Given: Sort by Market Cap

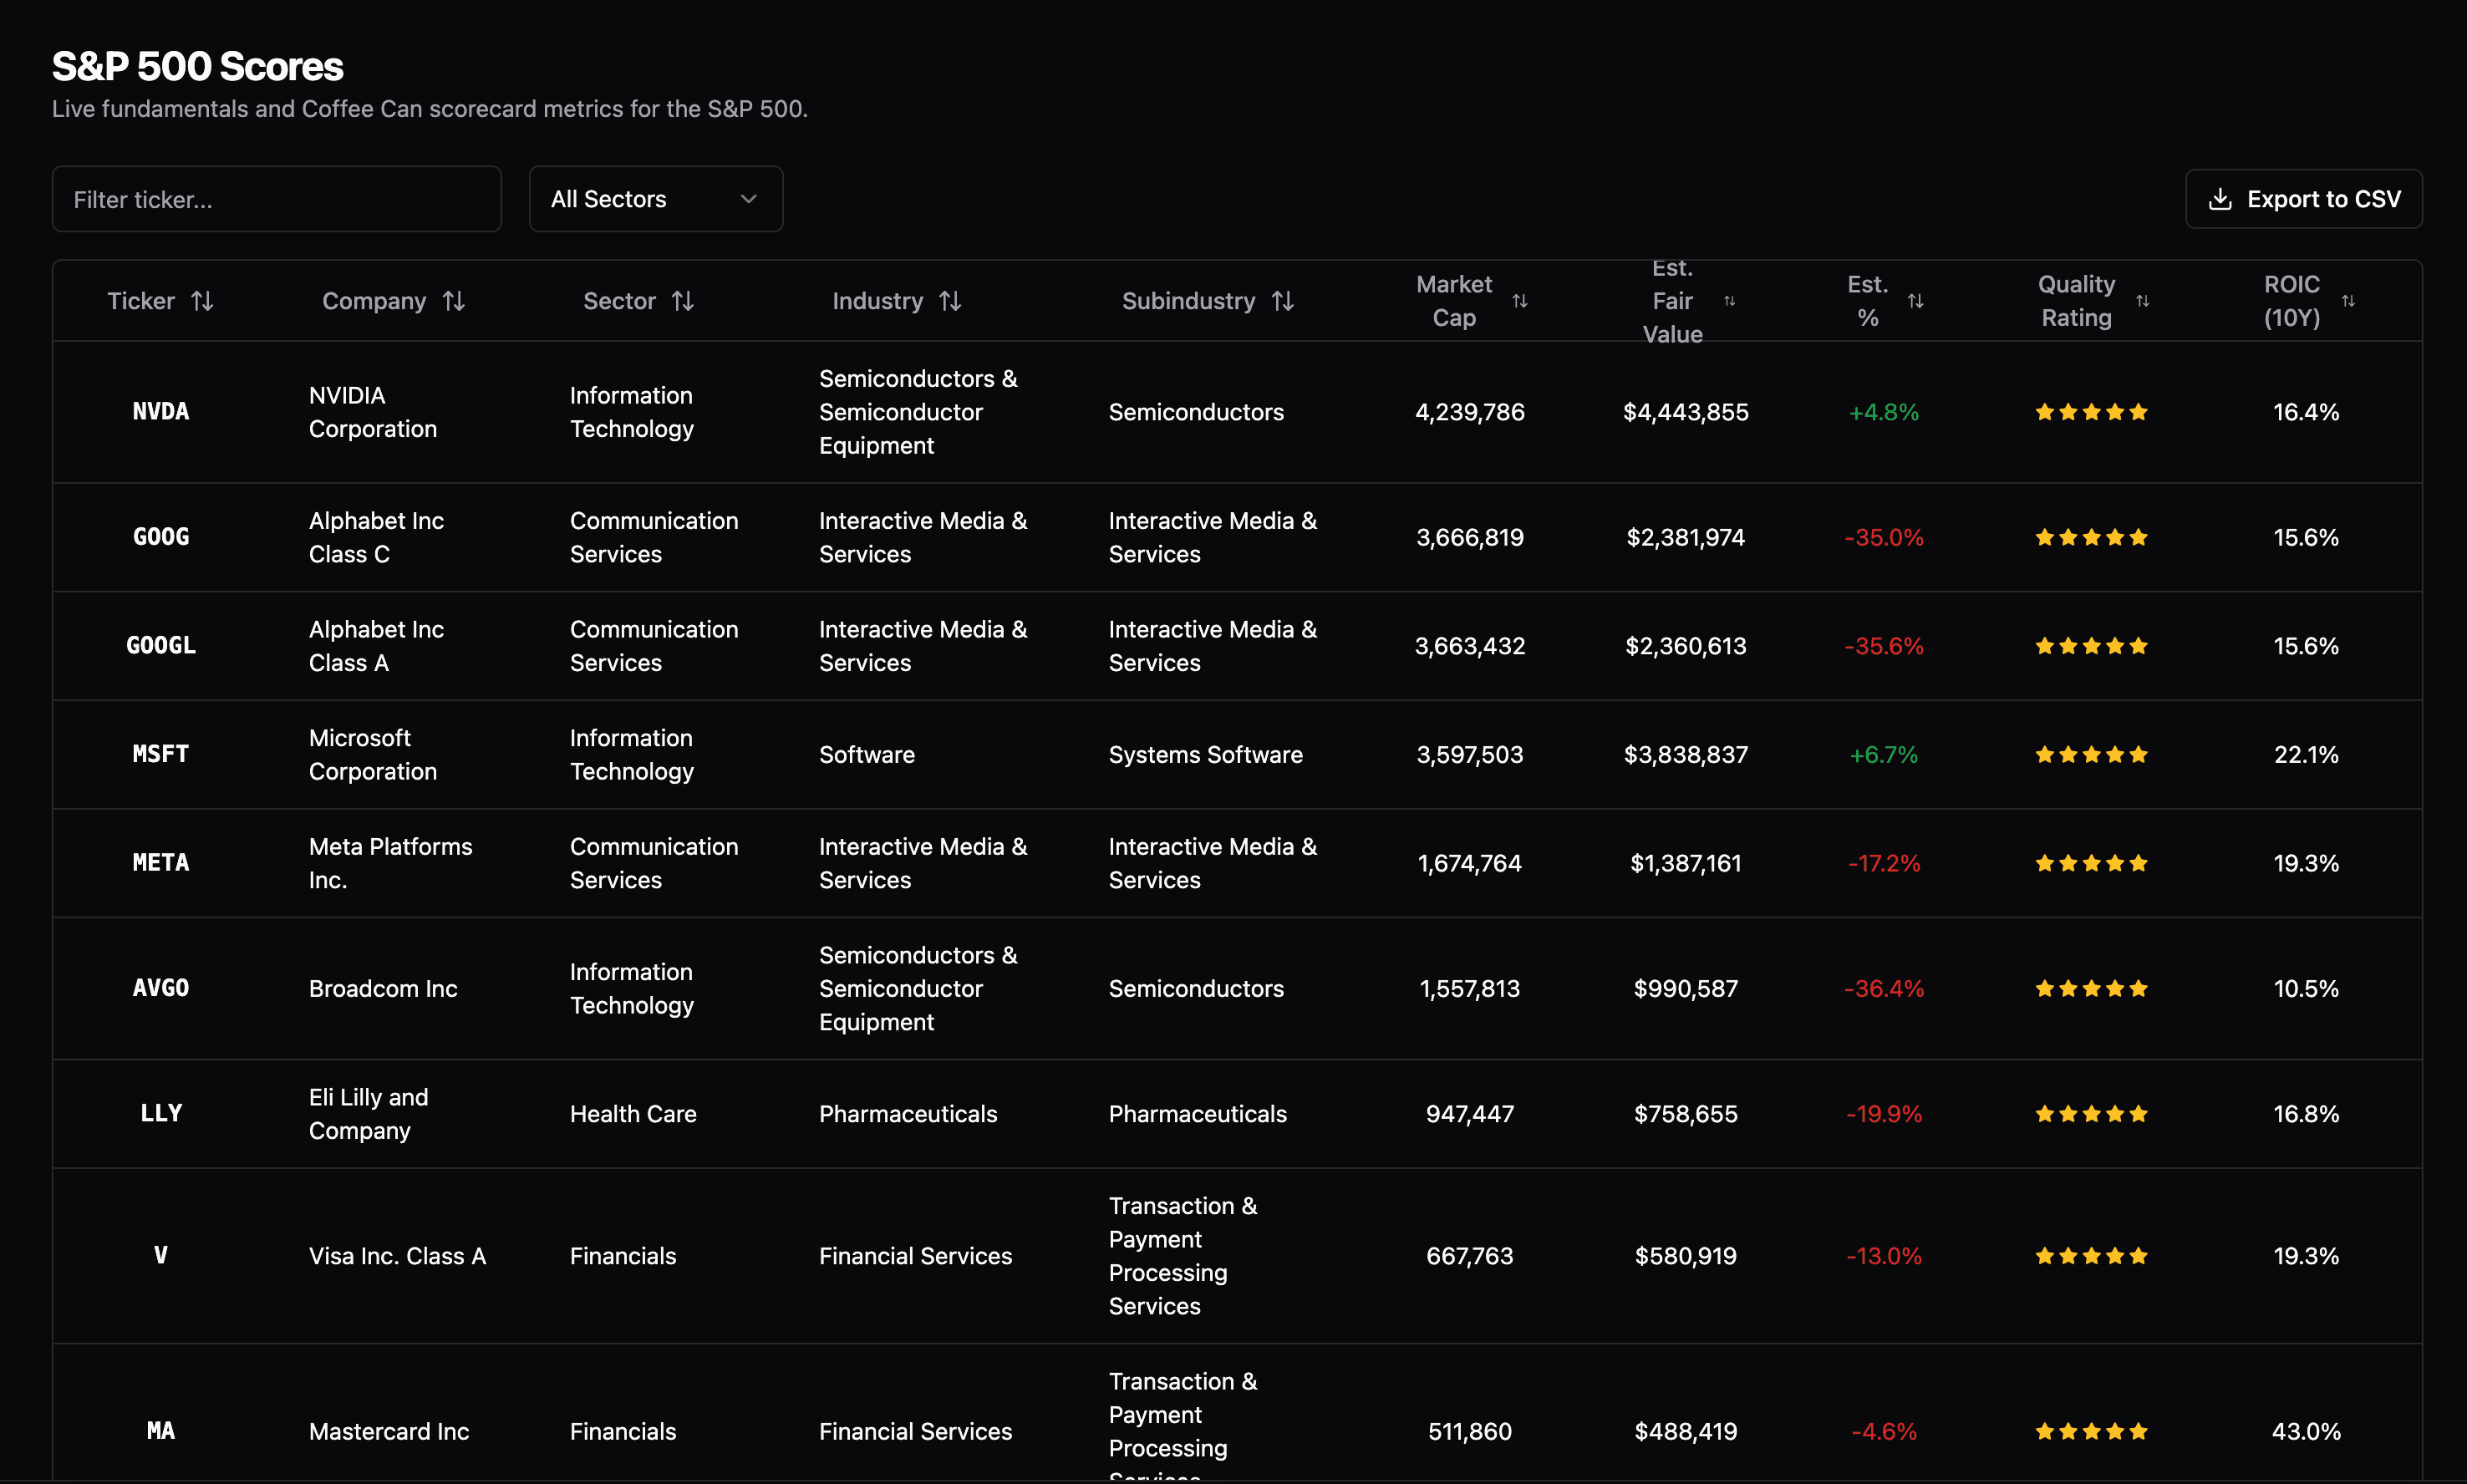Looking at the screenshot, I should coord(1522,300).
